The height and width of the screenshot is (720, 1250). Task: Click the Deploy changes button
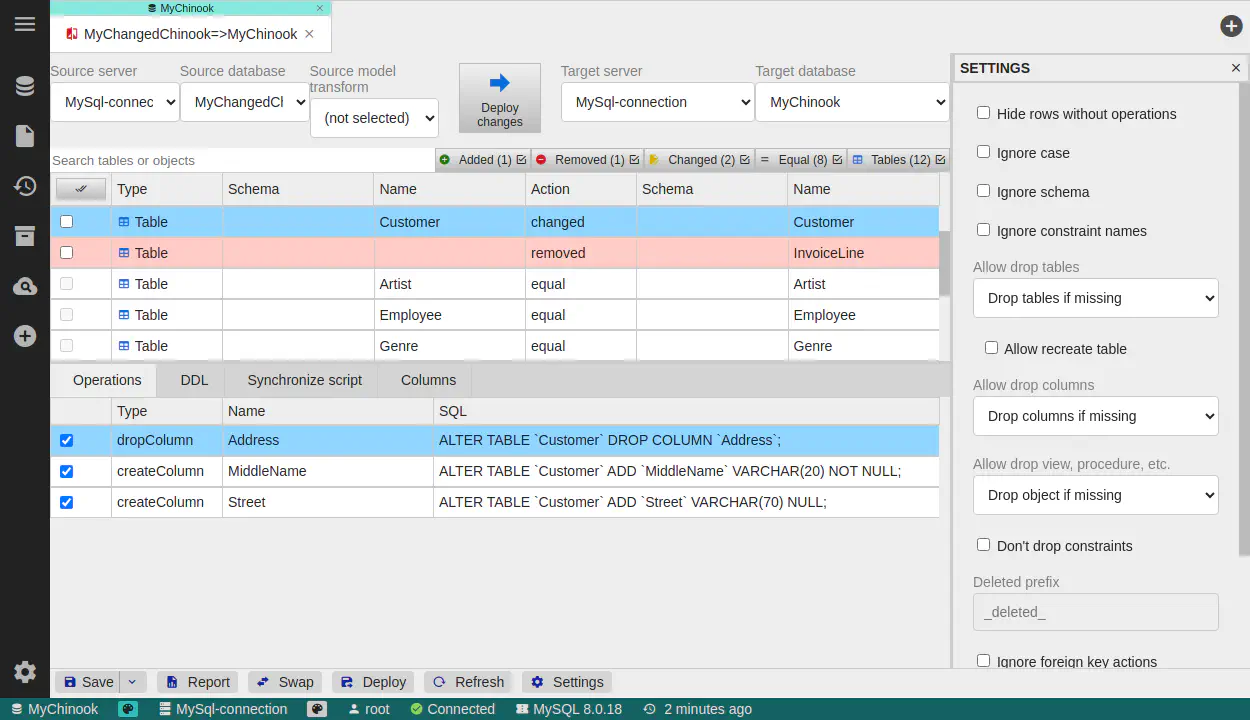[499, 98]
